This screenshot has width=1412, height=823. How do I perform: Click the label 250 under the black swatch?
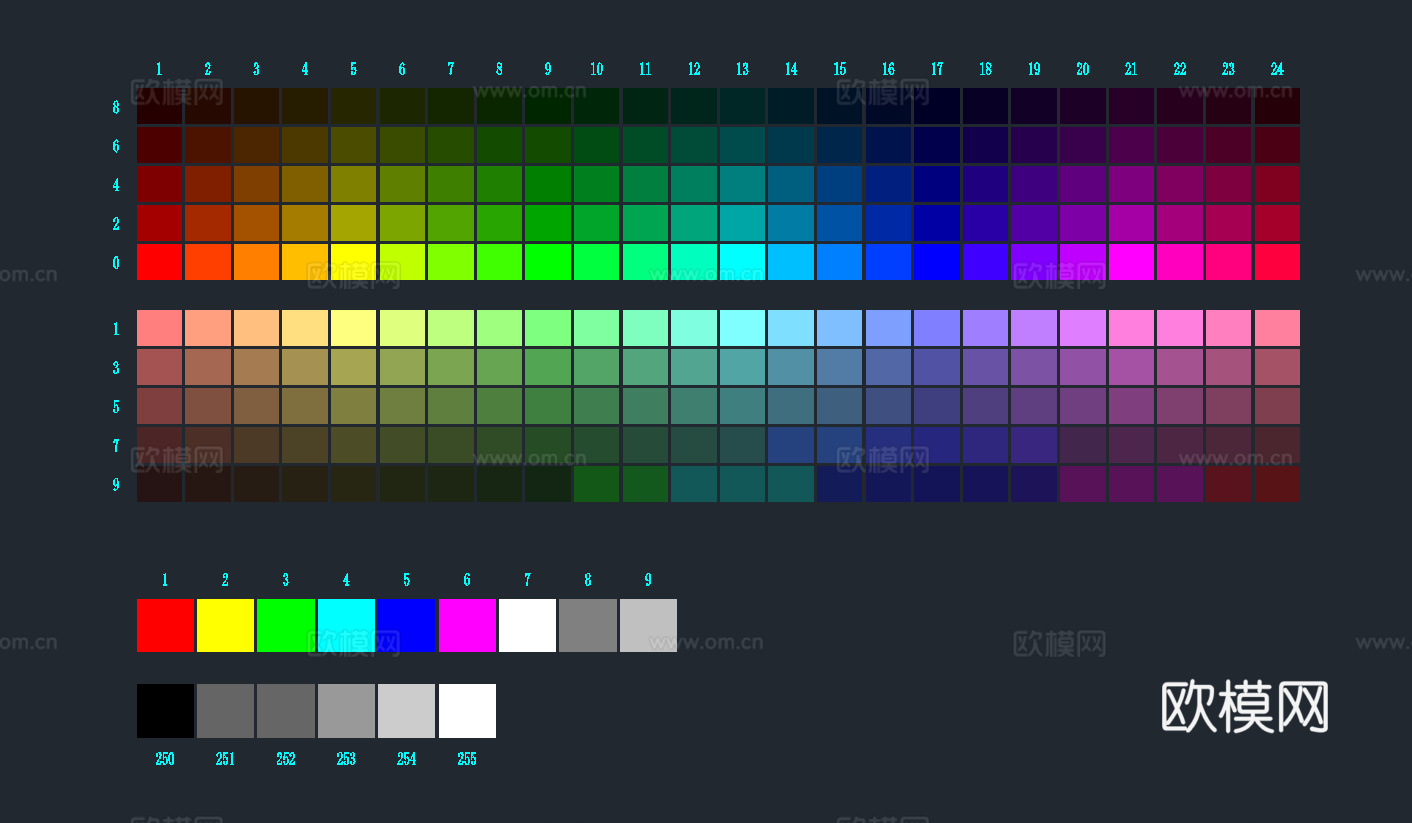coord(165,759)
